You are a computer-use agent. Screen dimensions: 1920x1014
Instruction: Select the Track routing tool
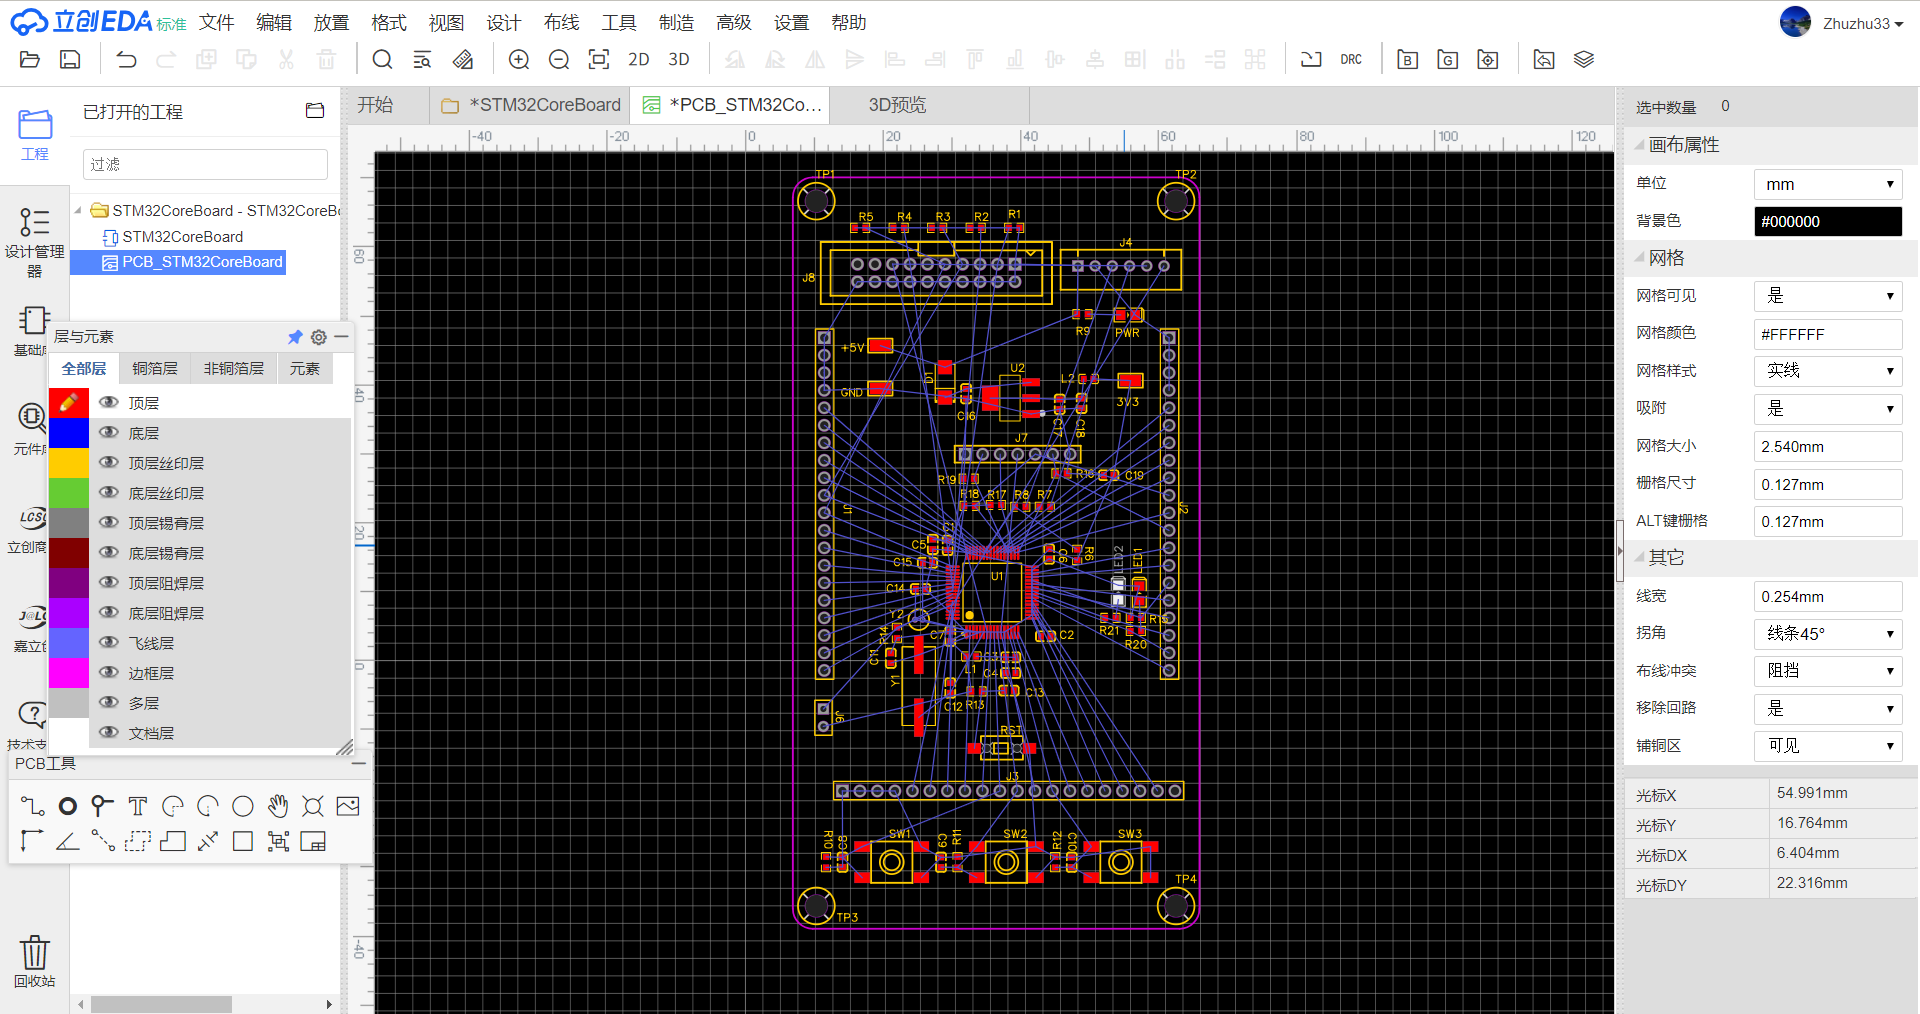pos(31,805)
